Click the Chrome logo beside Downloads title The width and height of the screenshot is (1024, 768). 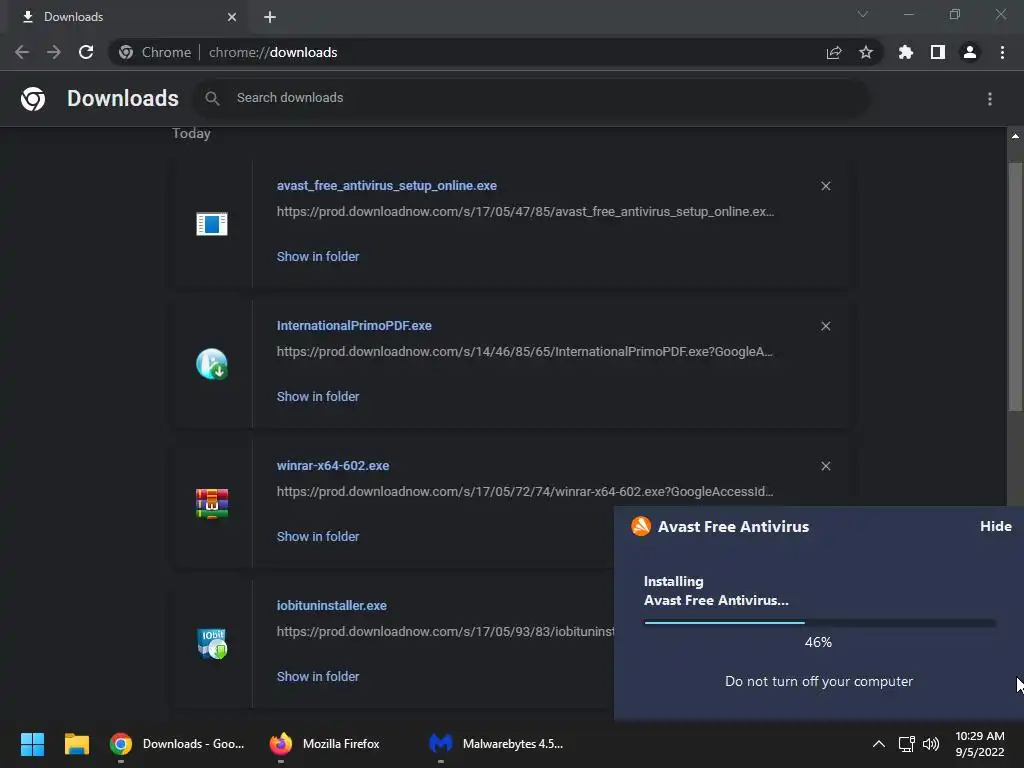coord(33,99)
